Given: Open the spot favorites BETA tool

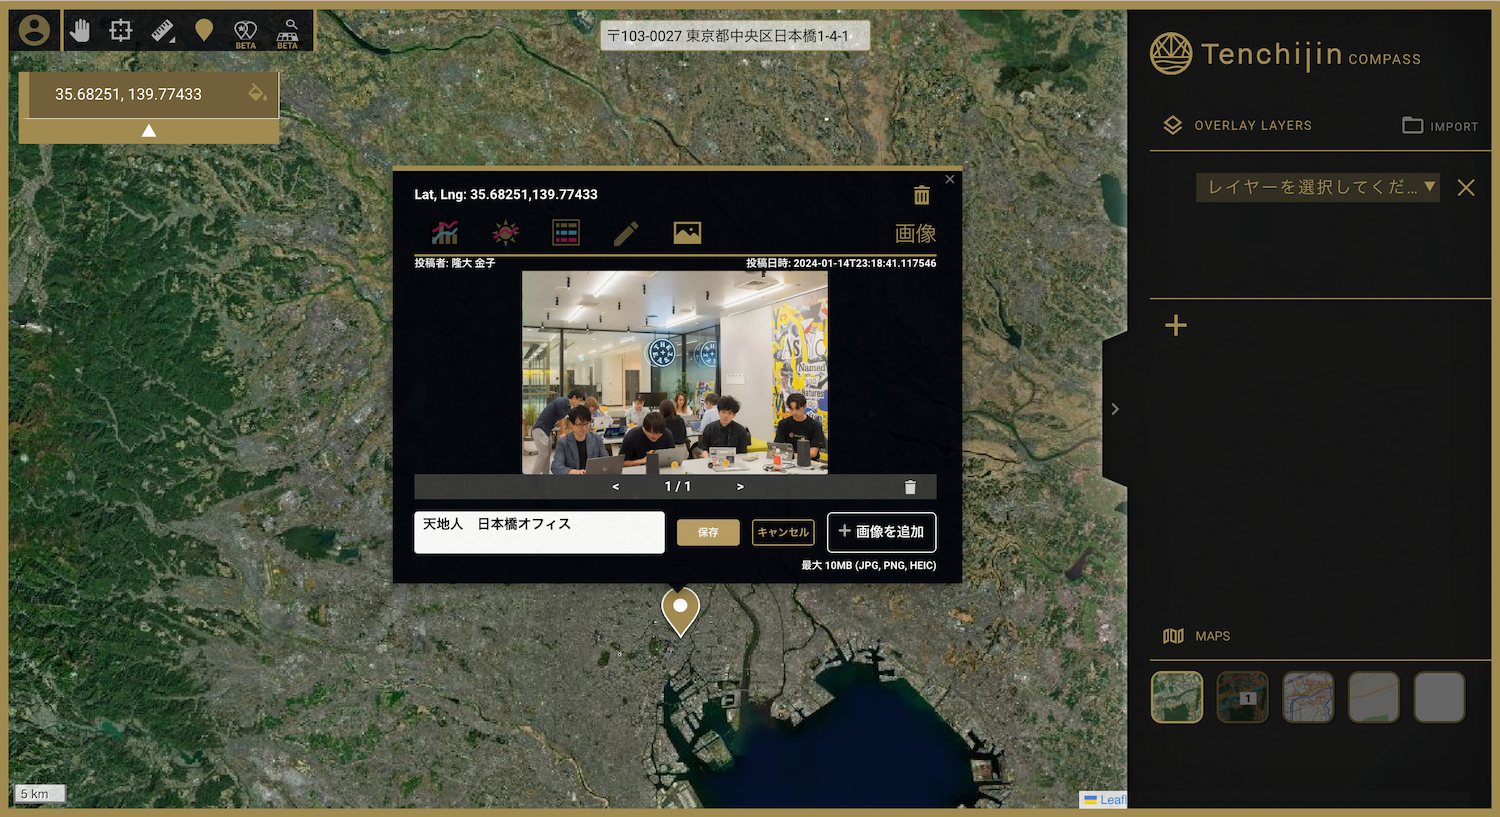Looking at the screenshot, I should coord(245,29).
